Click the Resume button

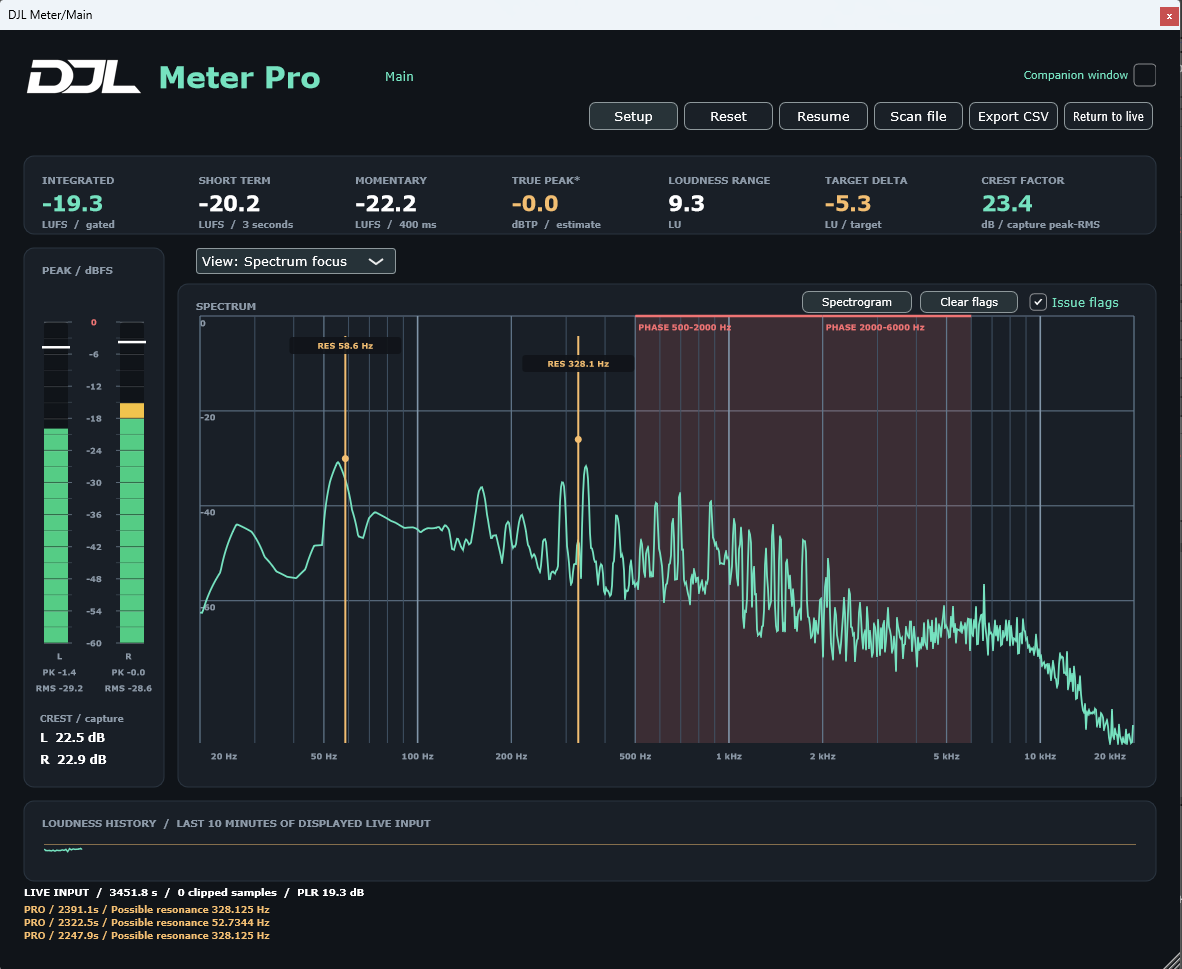coord(823,116)
